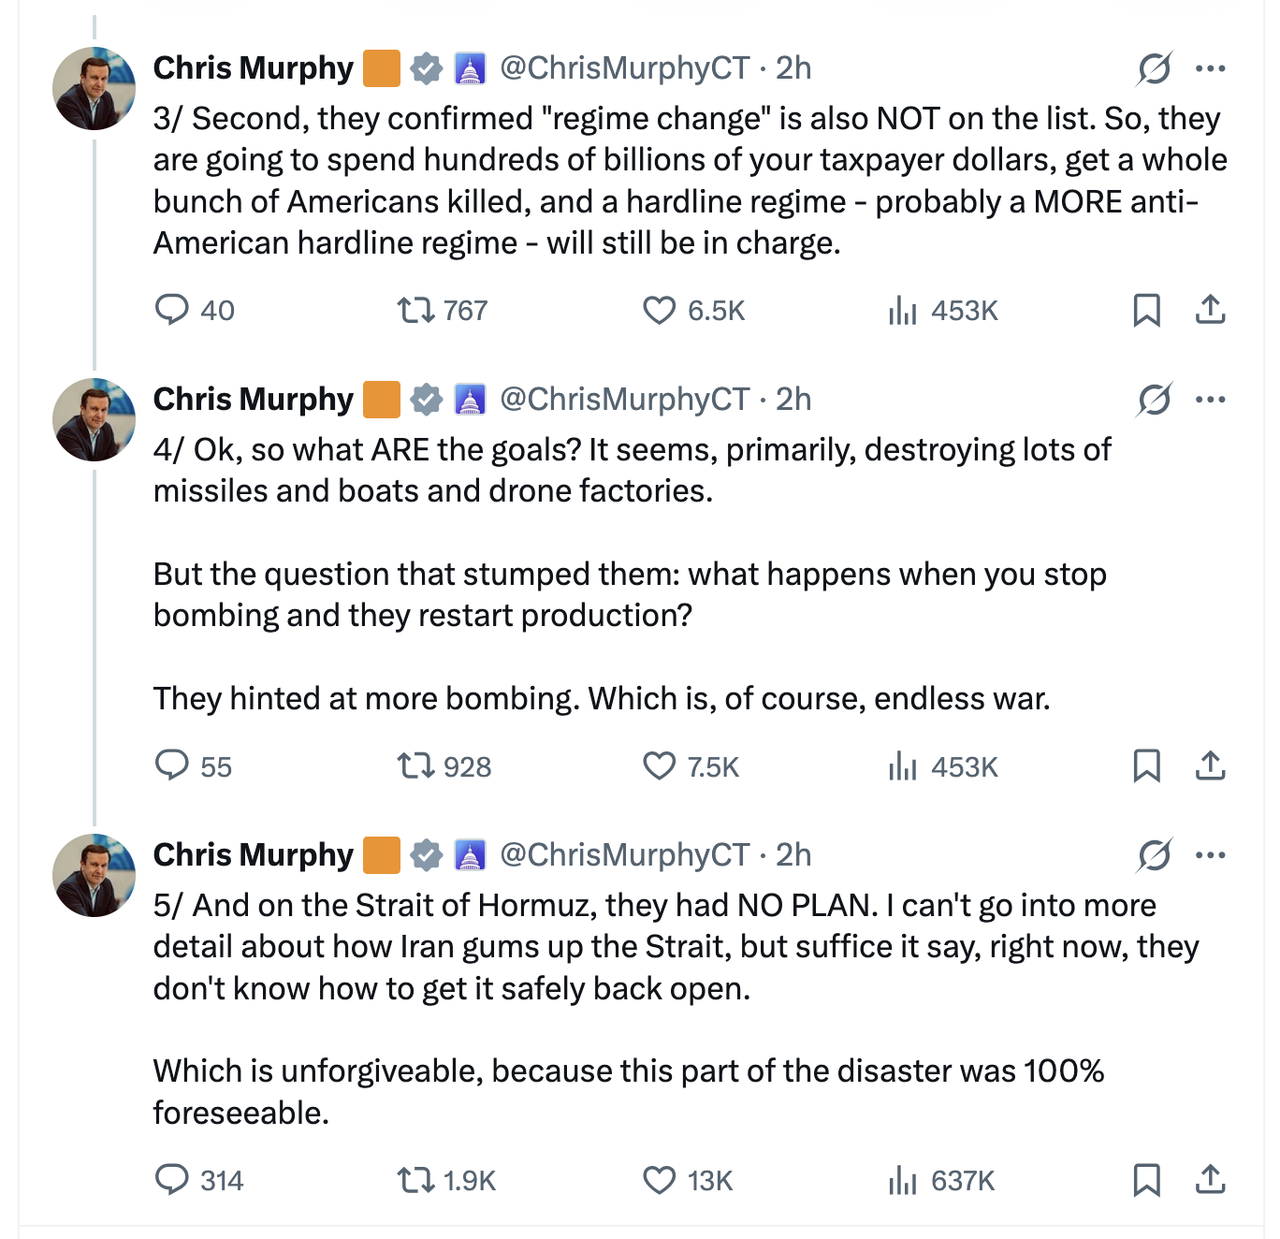
Task: Reply to the 4/ goals tweet
Action: (x=172, y=766)
